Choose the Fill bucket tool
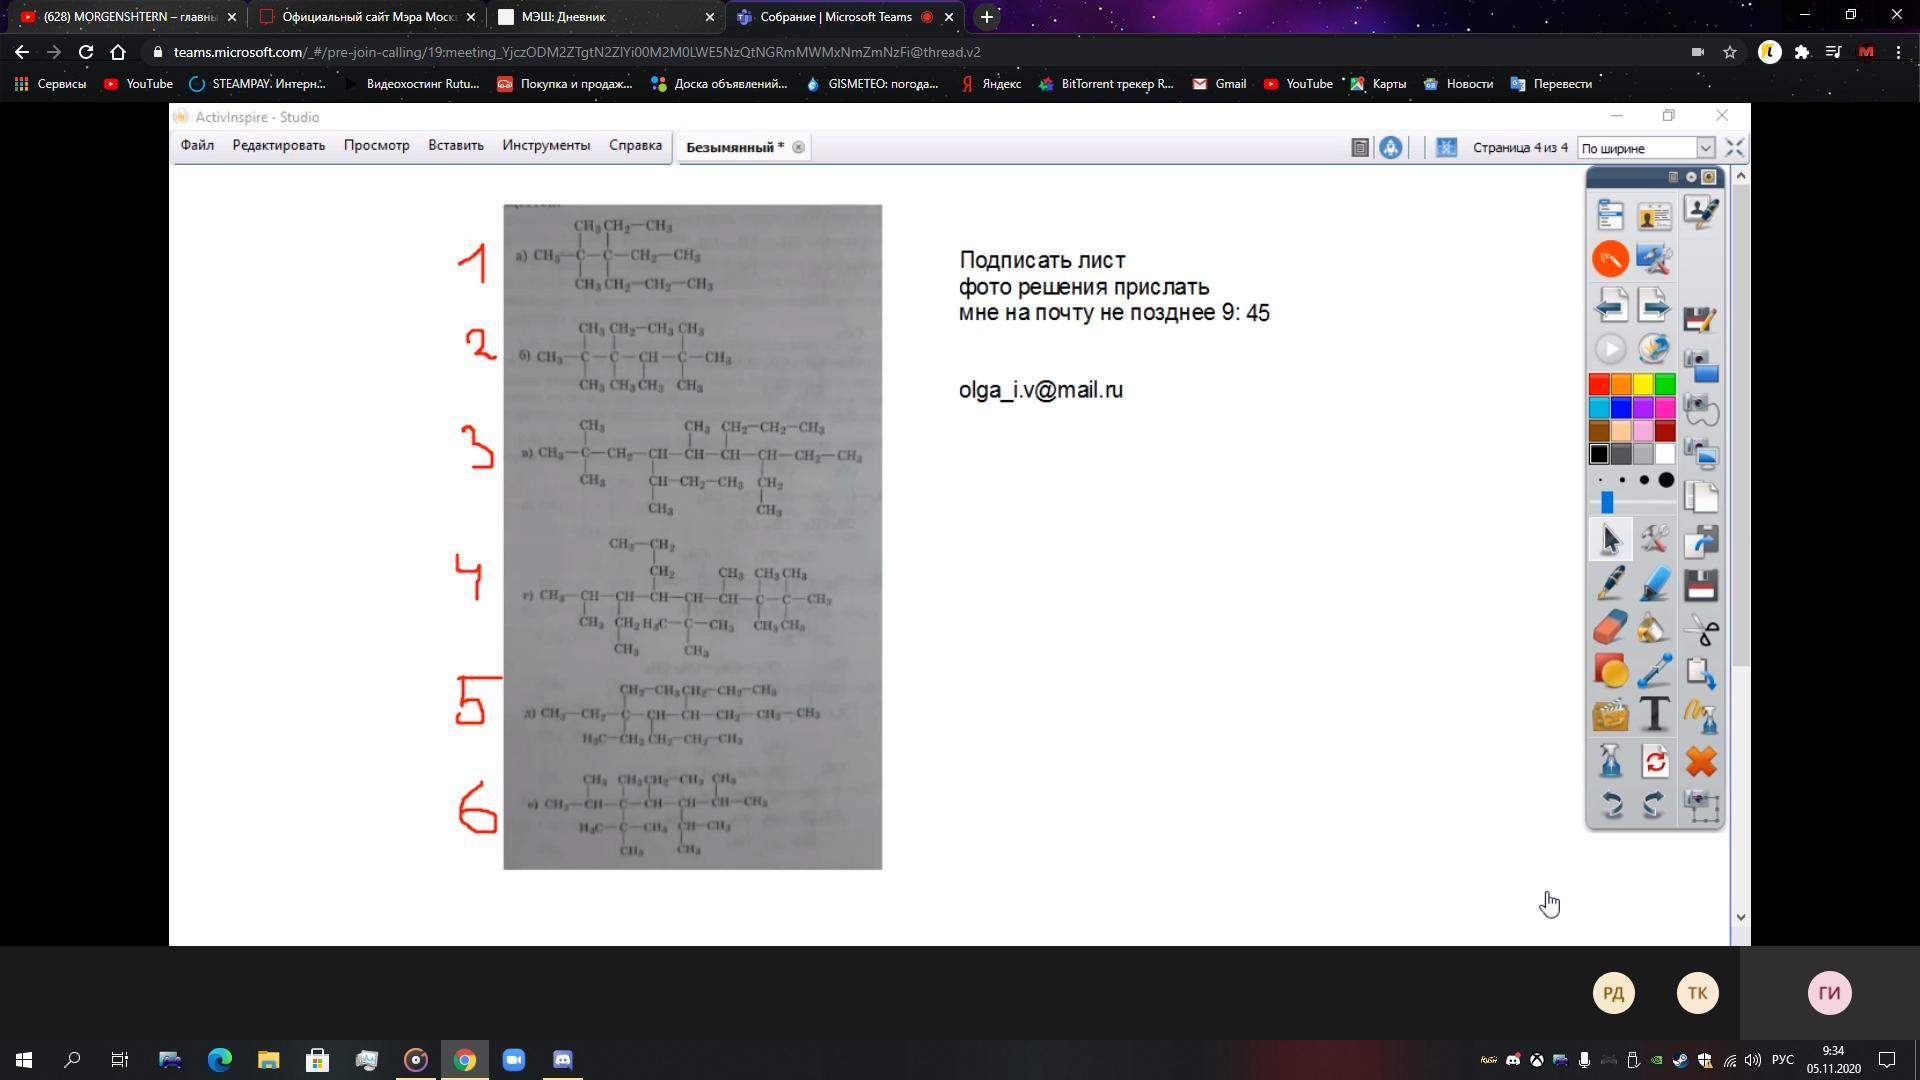The height and width of the screenshot is (1080, 1920). click(x=1654, y=628)
